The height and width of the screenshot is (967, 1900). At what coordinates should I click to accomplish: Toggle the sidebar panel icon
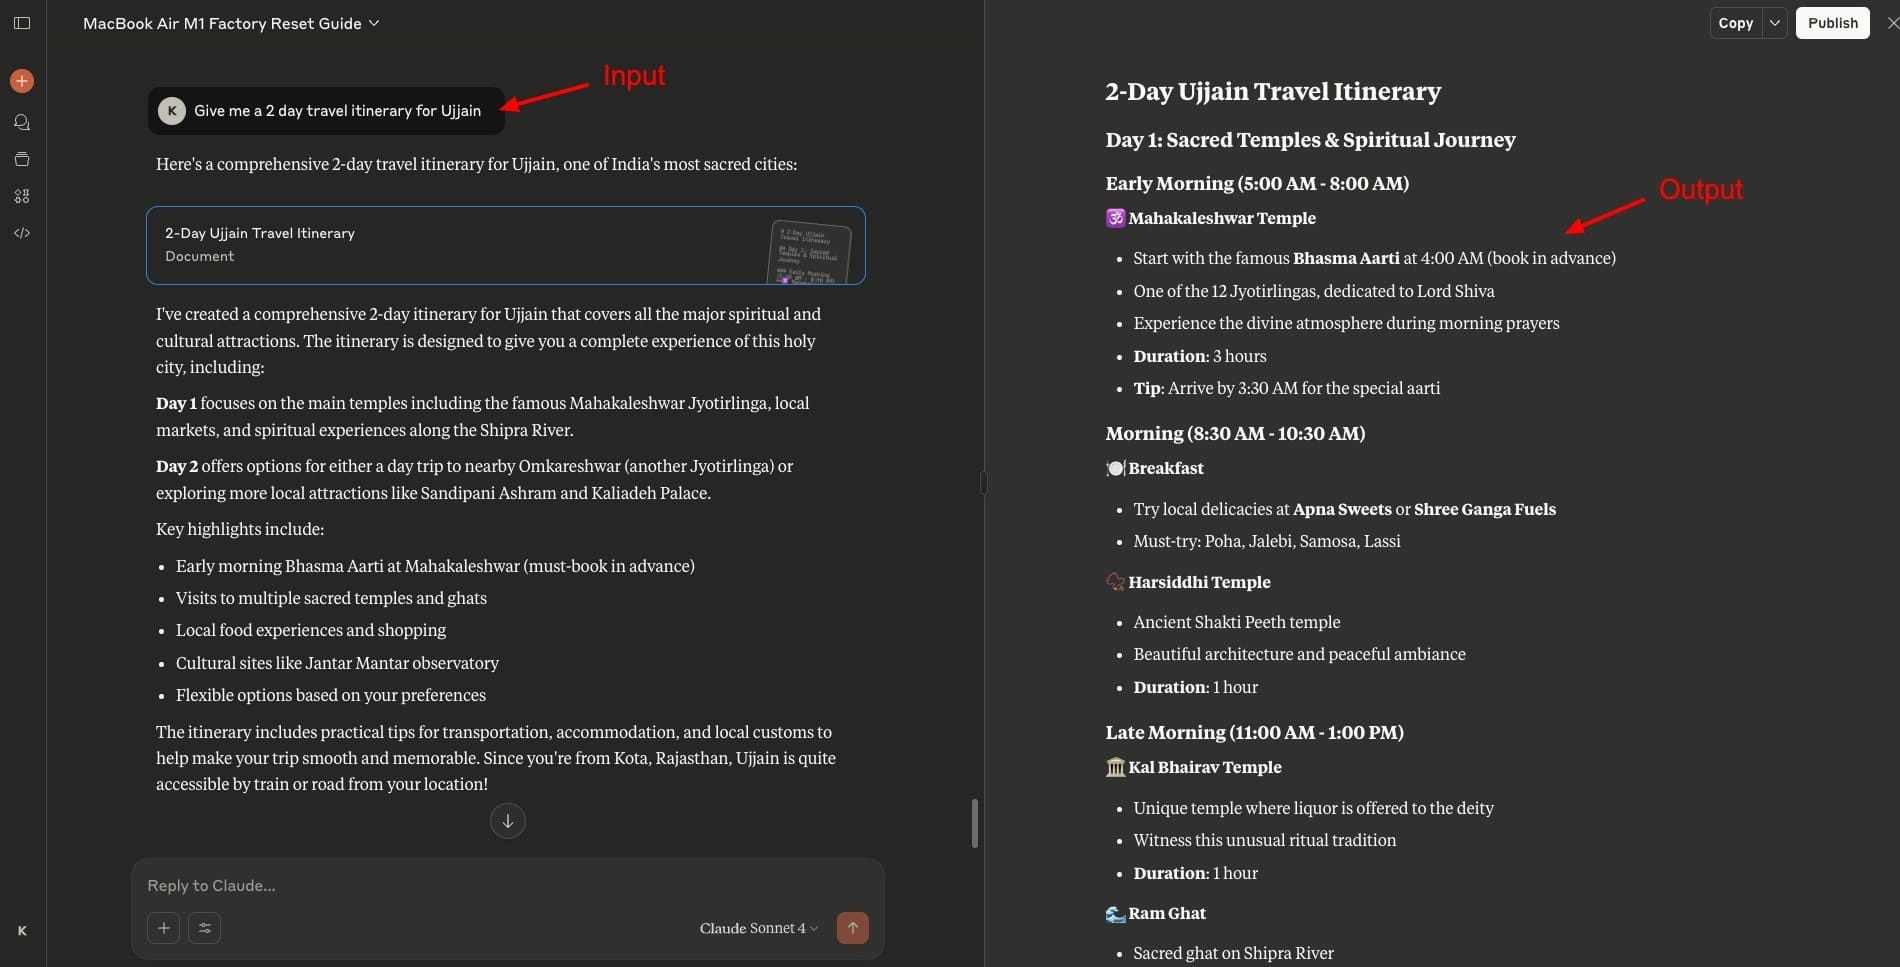pyautogui.click(x=22, y=23)
